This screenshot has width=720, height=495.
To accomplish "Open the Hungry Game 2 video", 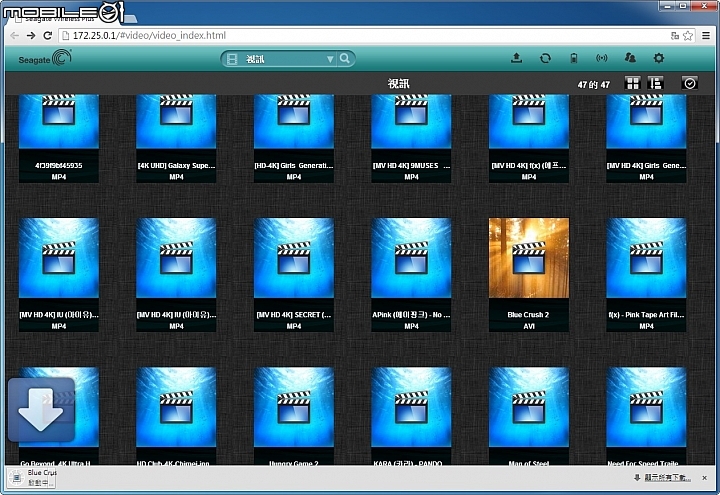I will (294, 416).
